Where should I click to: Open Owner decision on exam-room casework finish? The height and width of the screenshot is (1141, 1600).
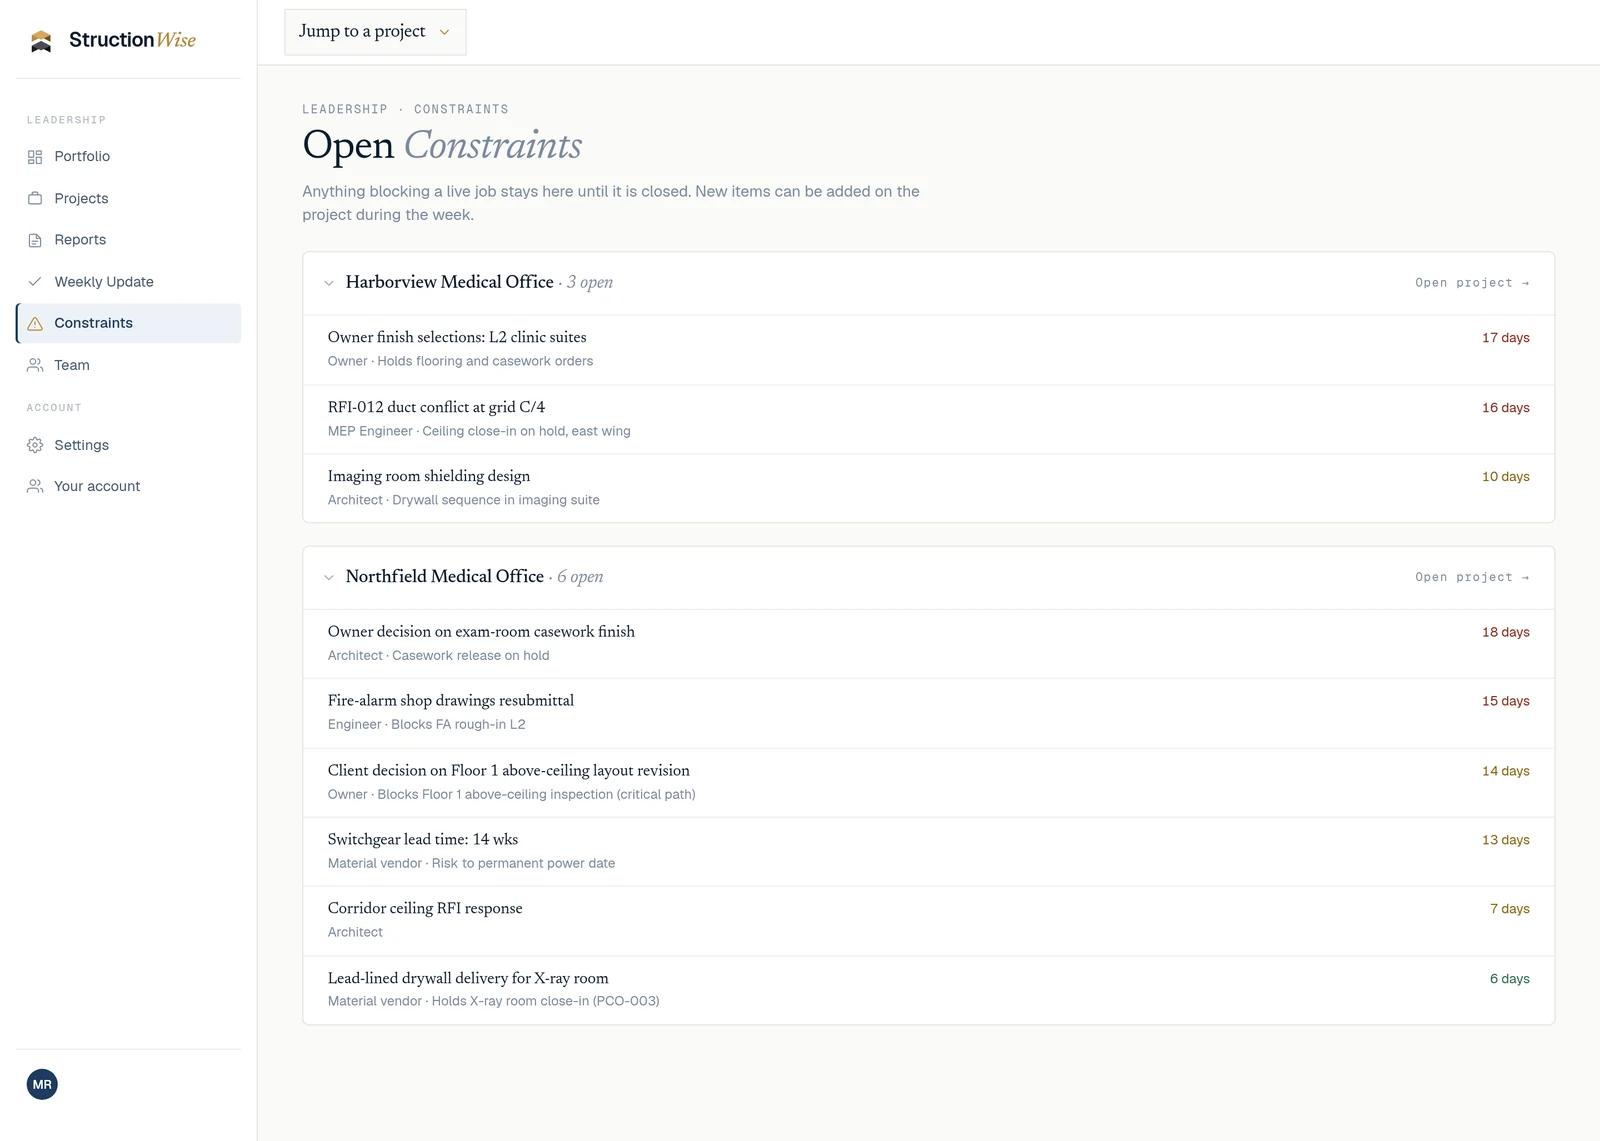[x=928, y=643]
